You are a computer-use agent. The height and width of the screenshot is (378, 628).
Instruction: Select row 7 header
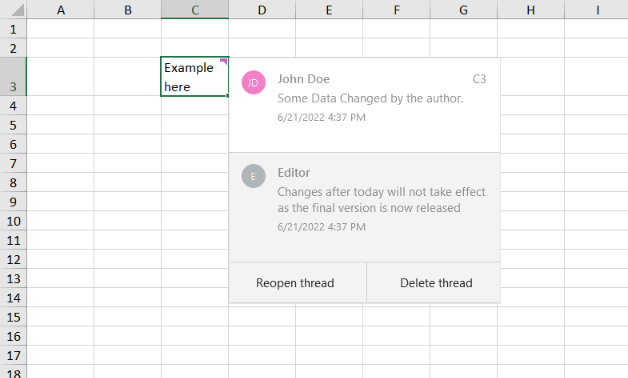coord(13,163)
